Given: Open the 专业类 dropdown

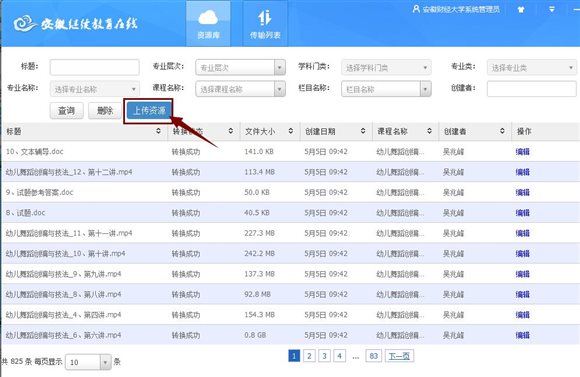Looking at the screenshot, I should pyautogui.click(x=532, y=67).
